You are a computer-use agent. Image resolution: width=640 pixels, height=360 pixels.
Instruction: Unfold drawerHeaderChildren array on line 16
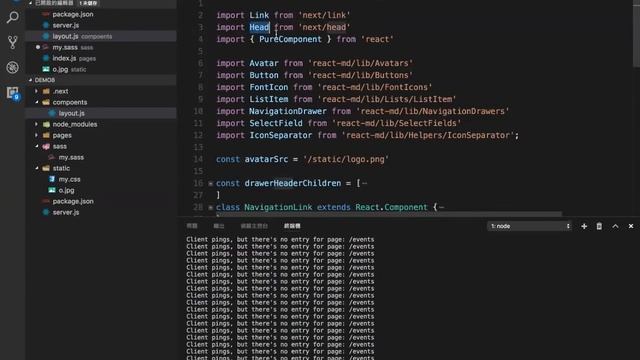point(211,184)
